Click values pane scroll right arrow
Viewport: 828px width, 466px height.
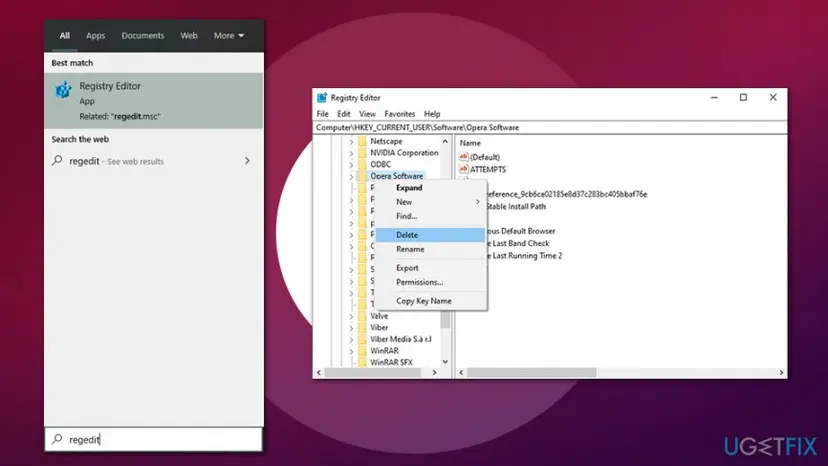[782, 372]
